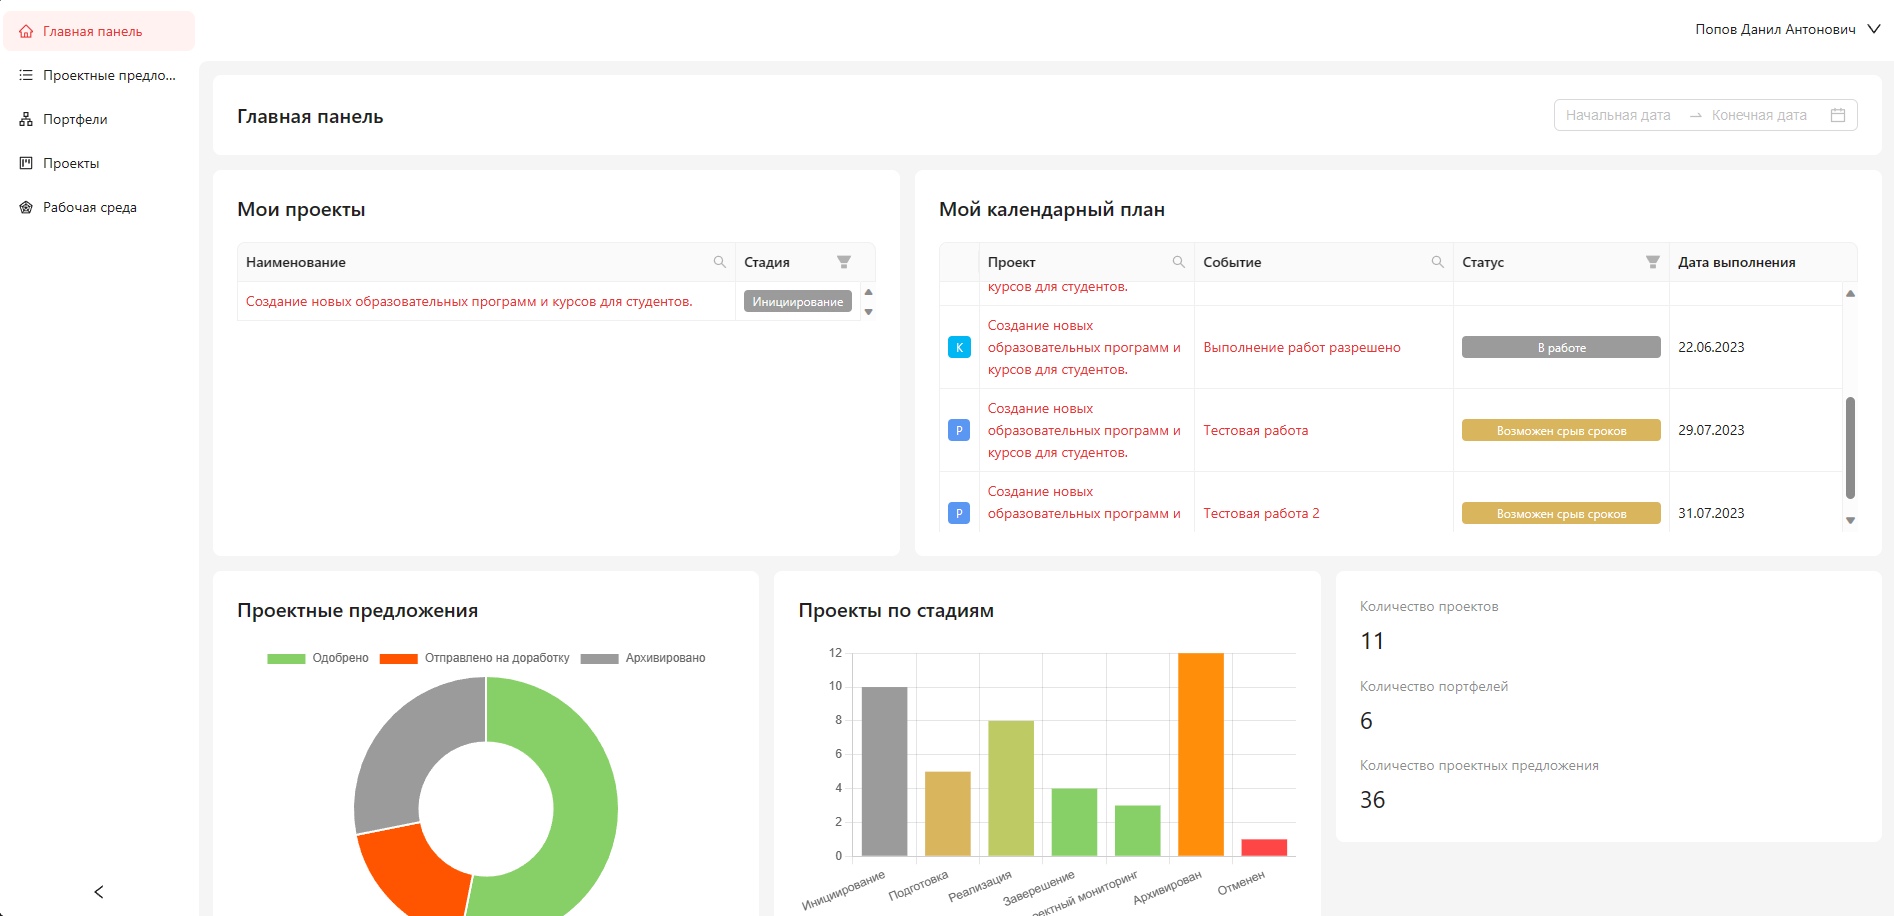1894x916 pixels.
Task: Click the Количество портфелей value 6
Action: coord(1366,721)
